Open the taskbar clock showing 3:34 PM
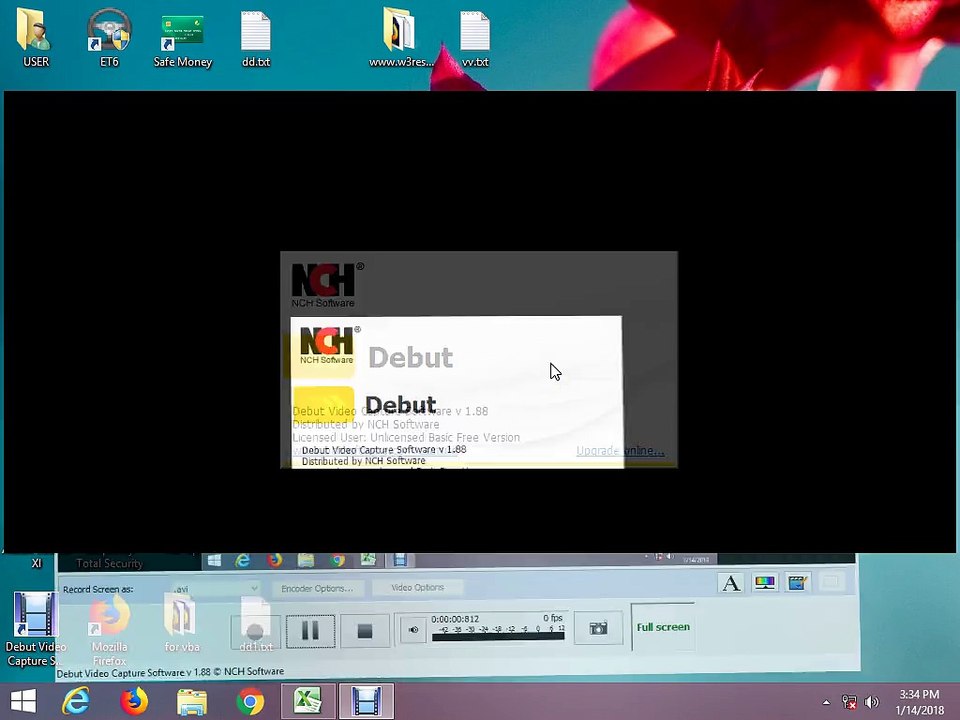This screenshot has height=720, width=960. click(920, 702)
